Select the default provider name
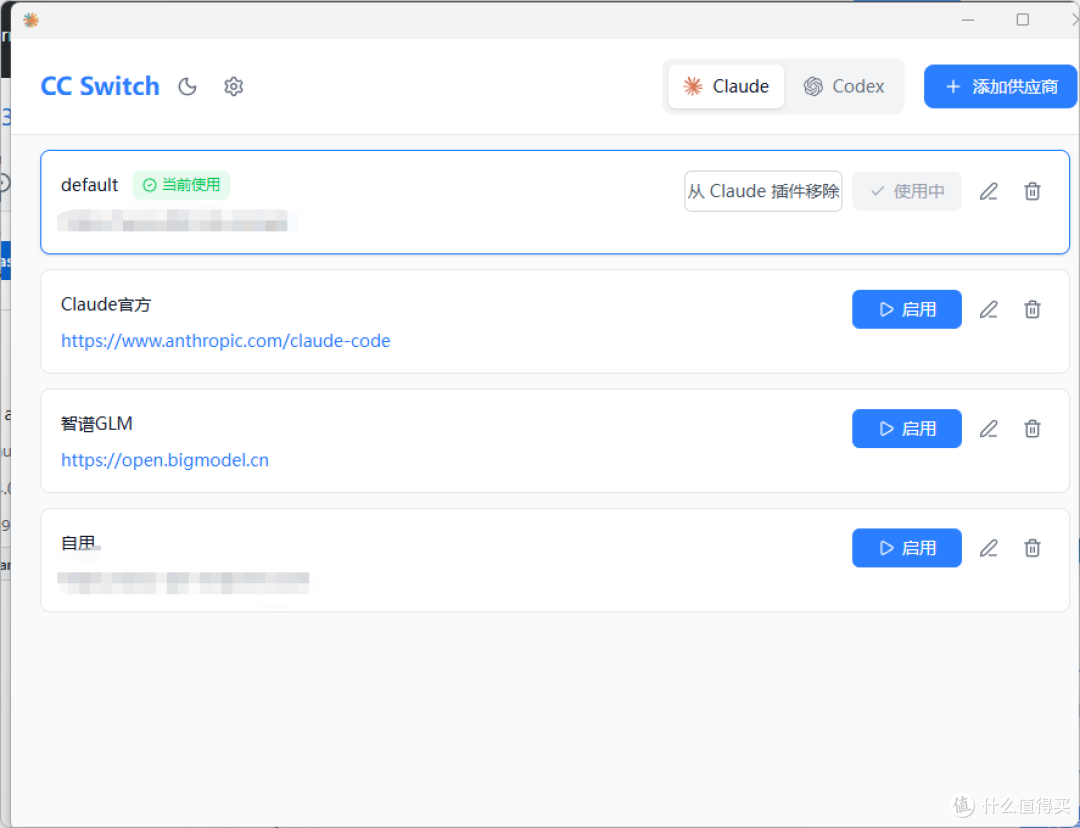Image resolution: width=1080 pixels, height=828 pixels. tap(90, 185)
